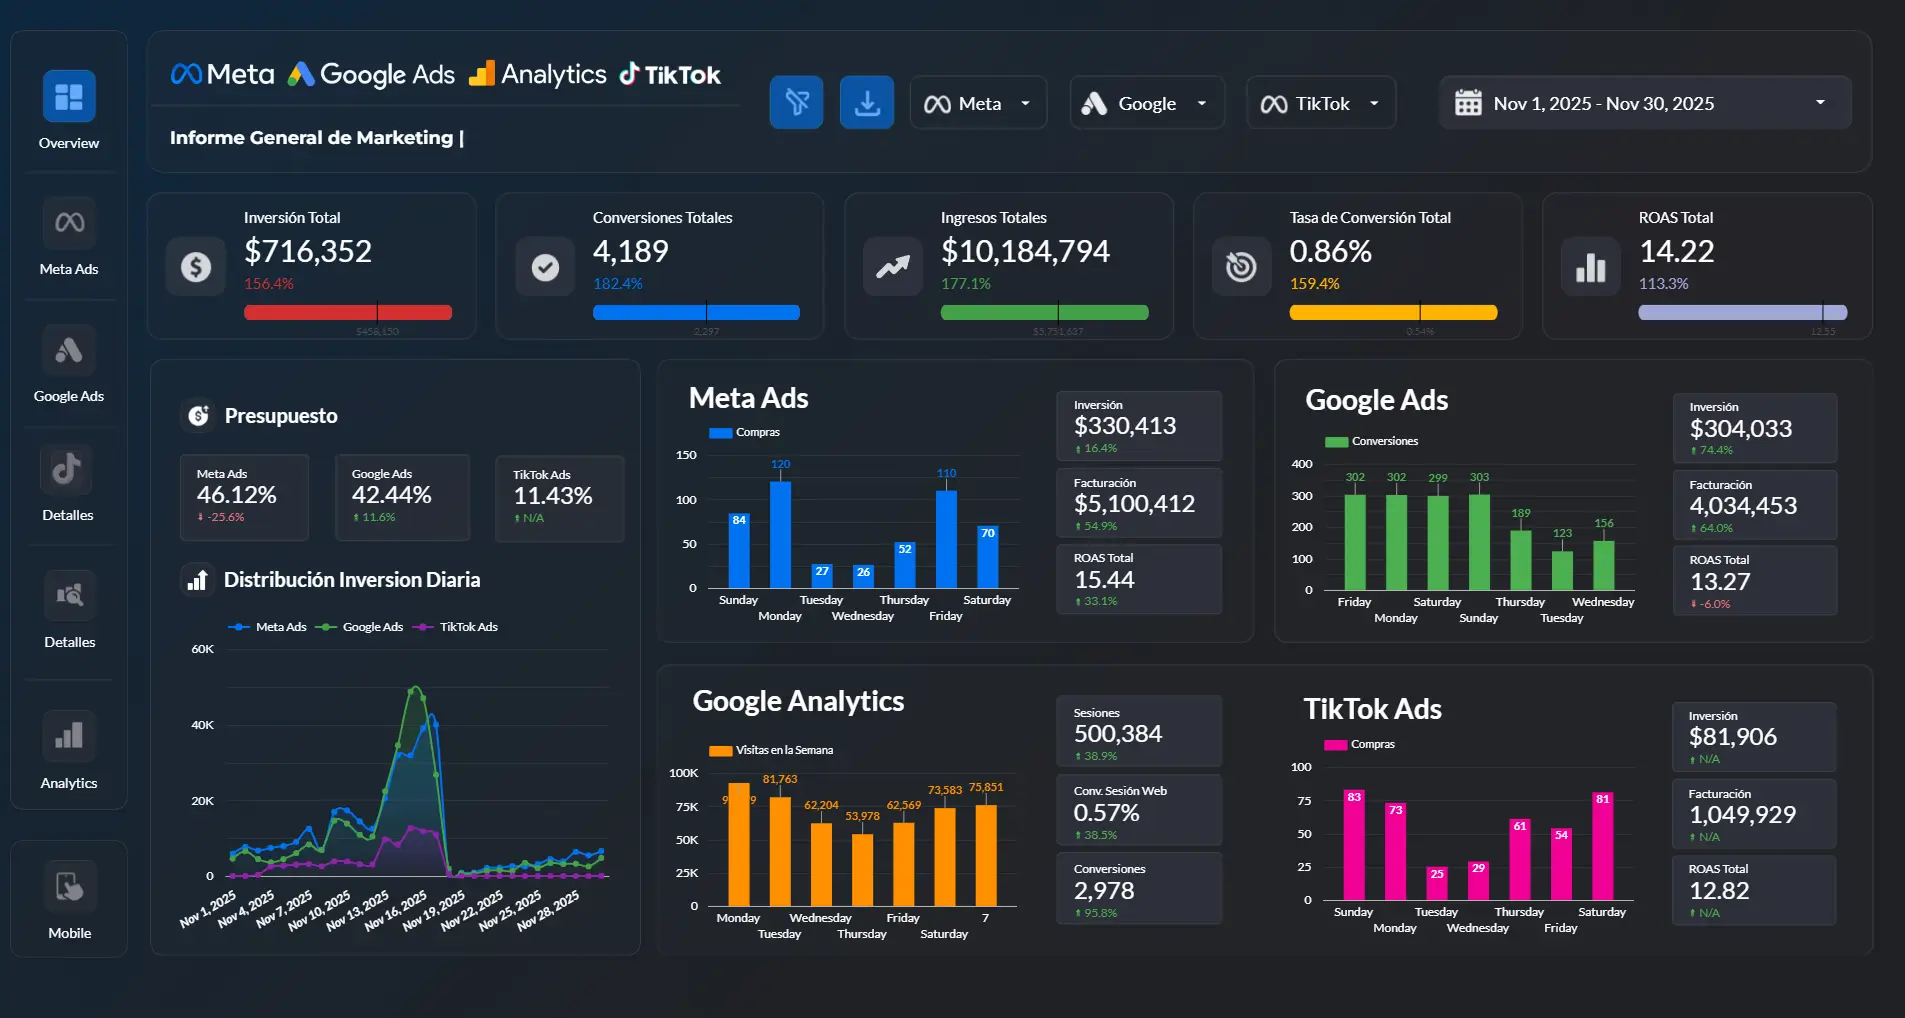Image resolution: width=1905 pixels, height=1018 pixels.
Task: Click the target icon on Tasa de Conversión
Action: click(1241, 266)
